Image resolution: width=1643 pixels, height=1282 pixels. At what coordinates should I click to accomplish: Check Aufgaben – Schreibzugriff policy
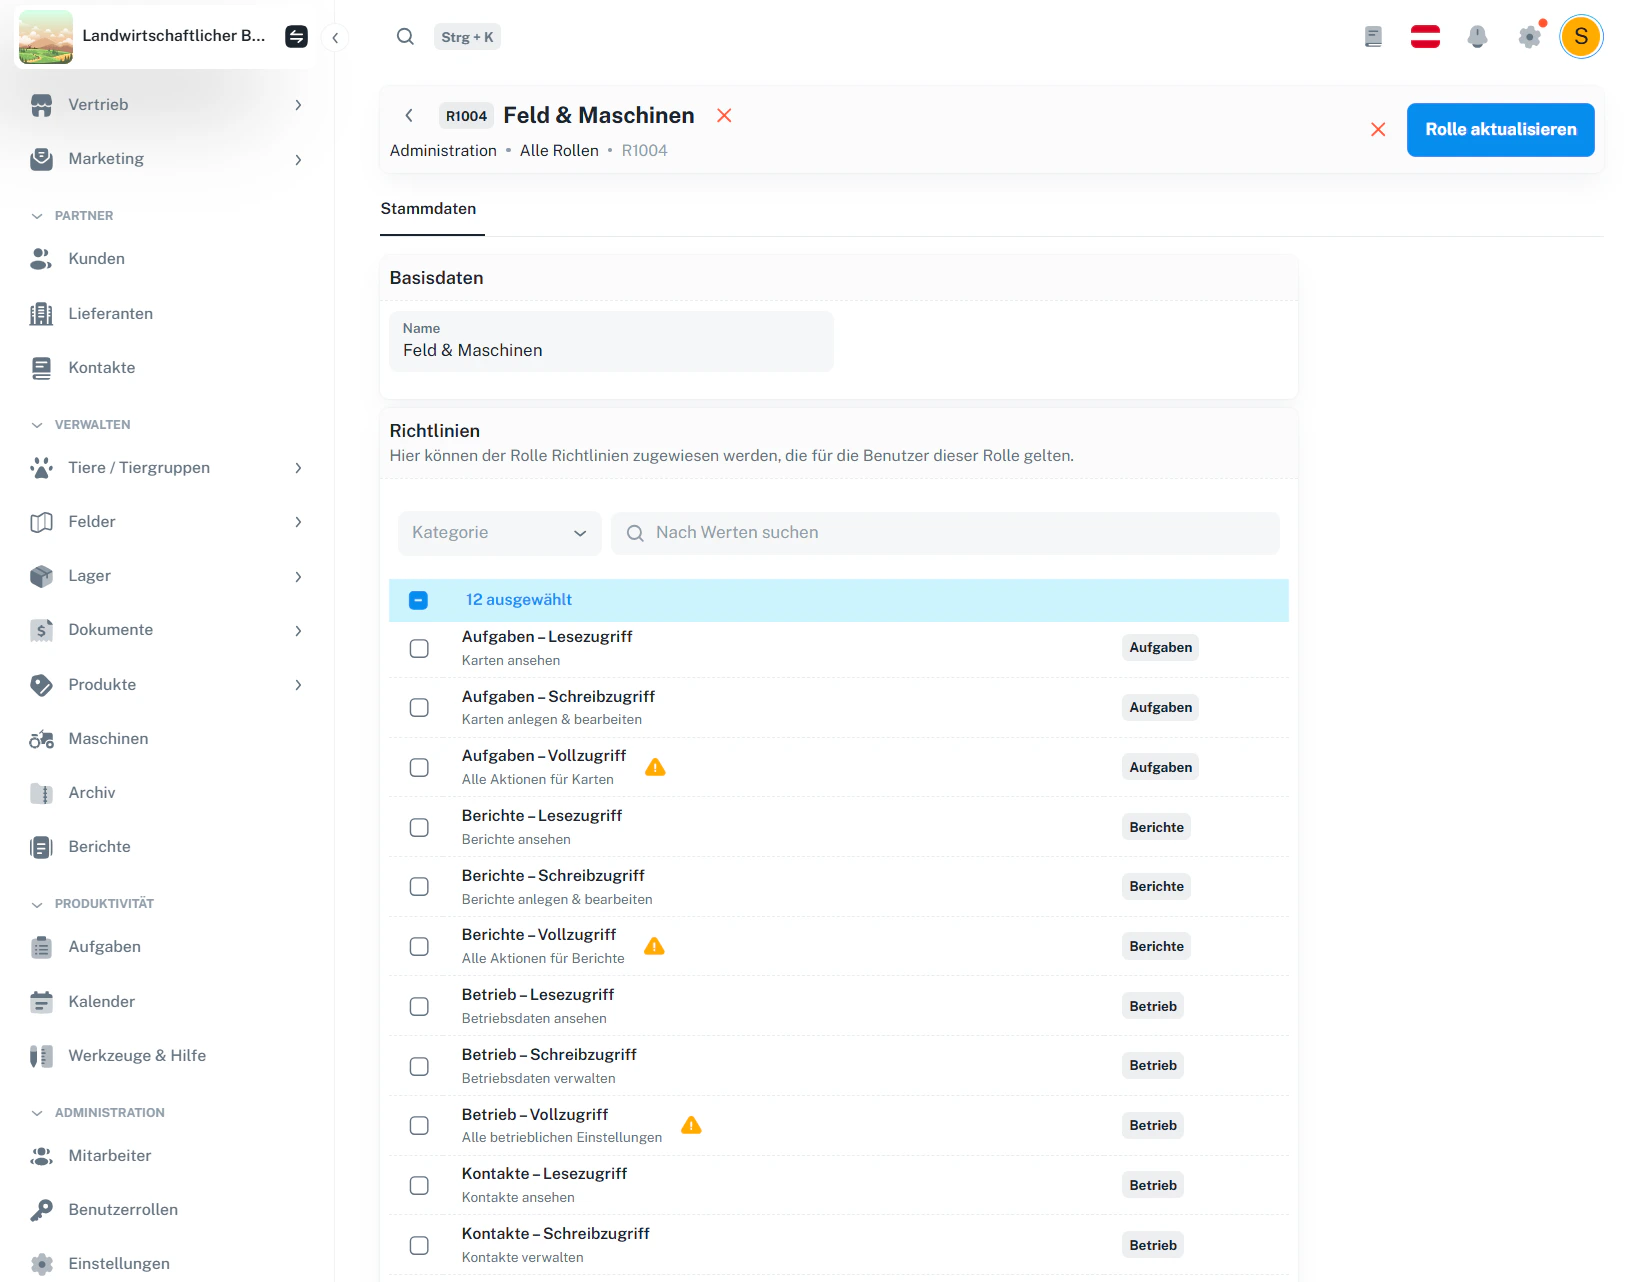(x=419, y=708)
